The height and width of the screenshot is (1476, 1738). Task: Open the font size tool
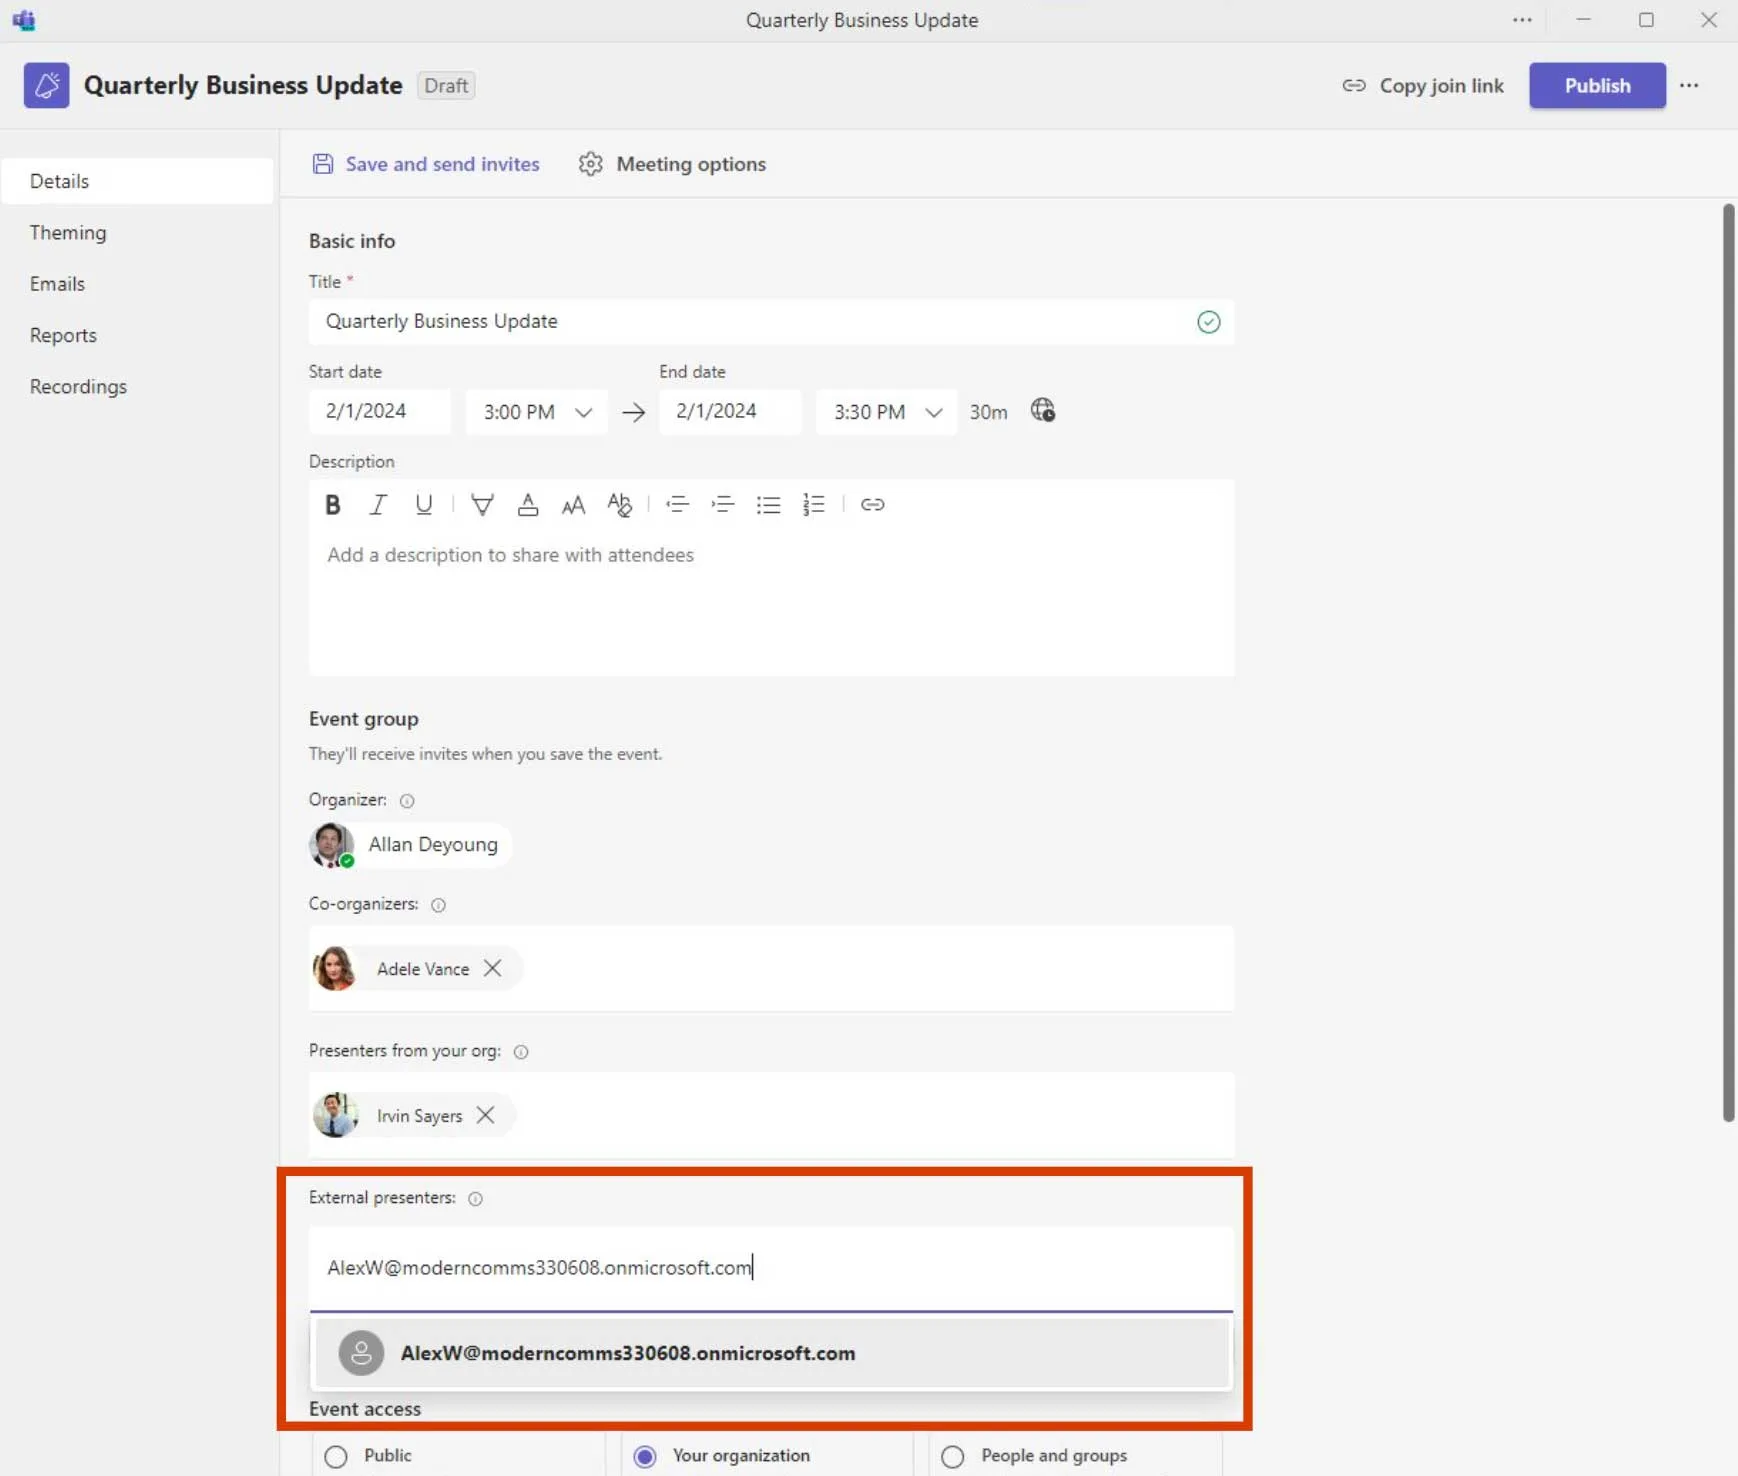[573, 505]
